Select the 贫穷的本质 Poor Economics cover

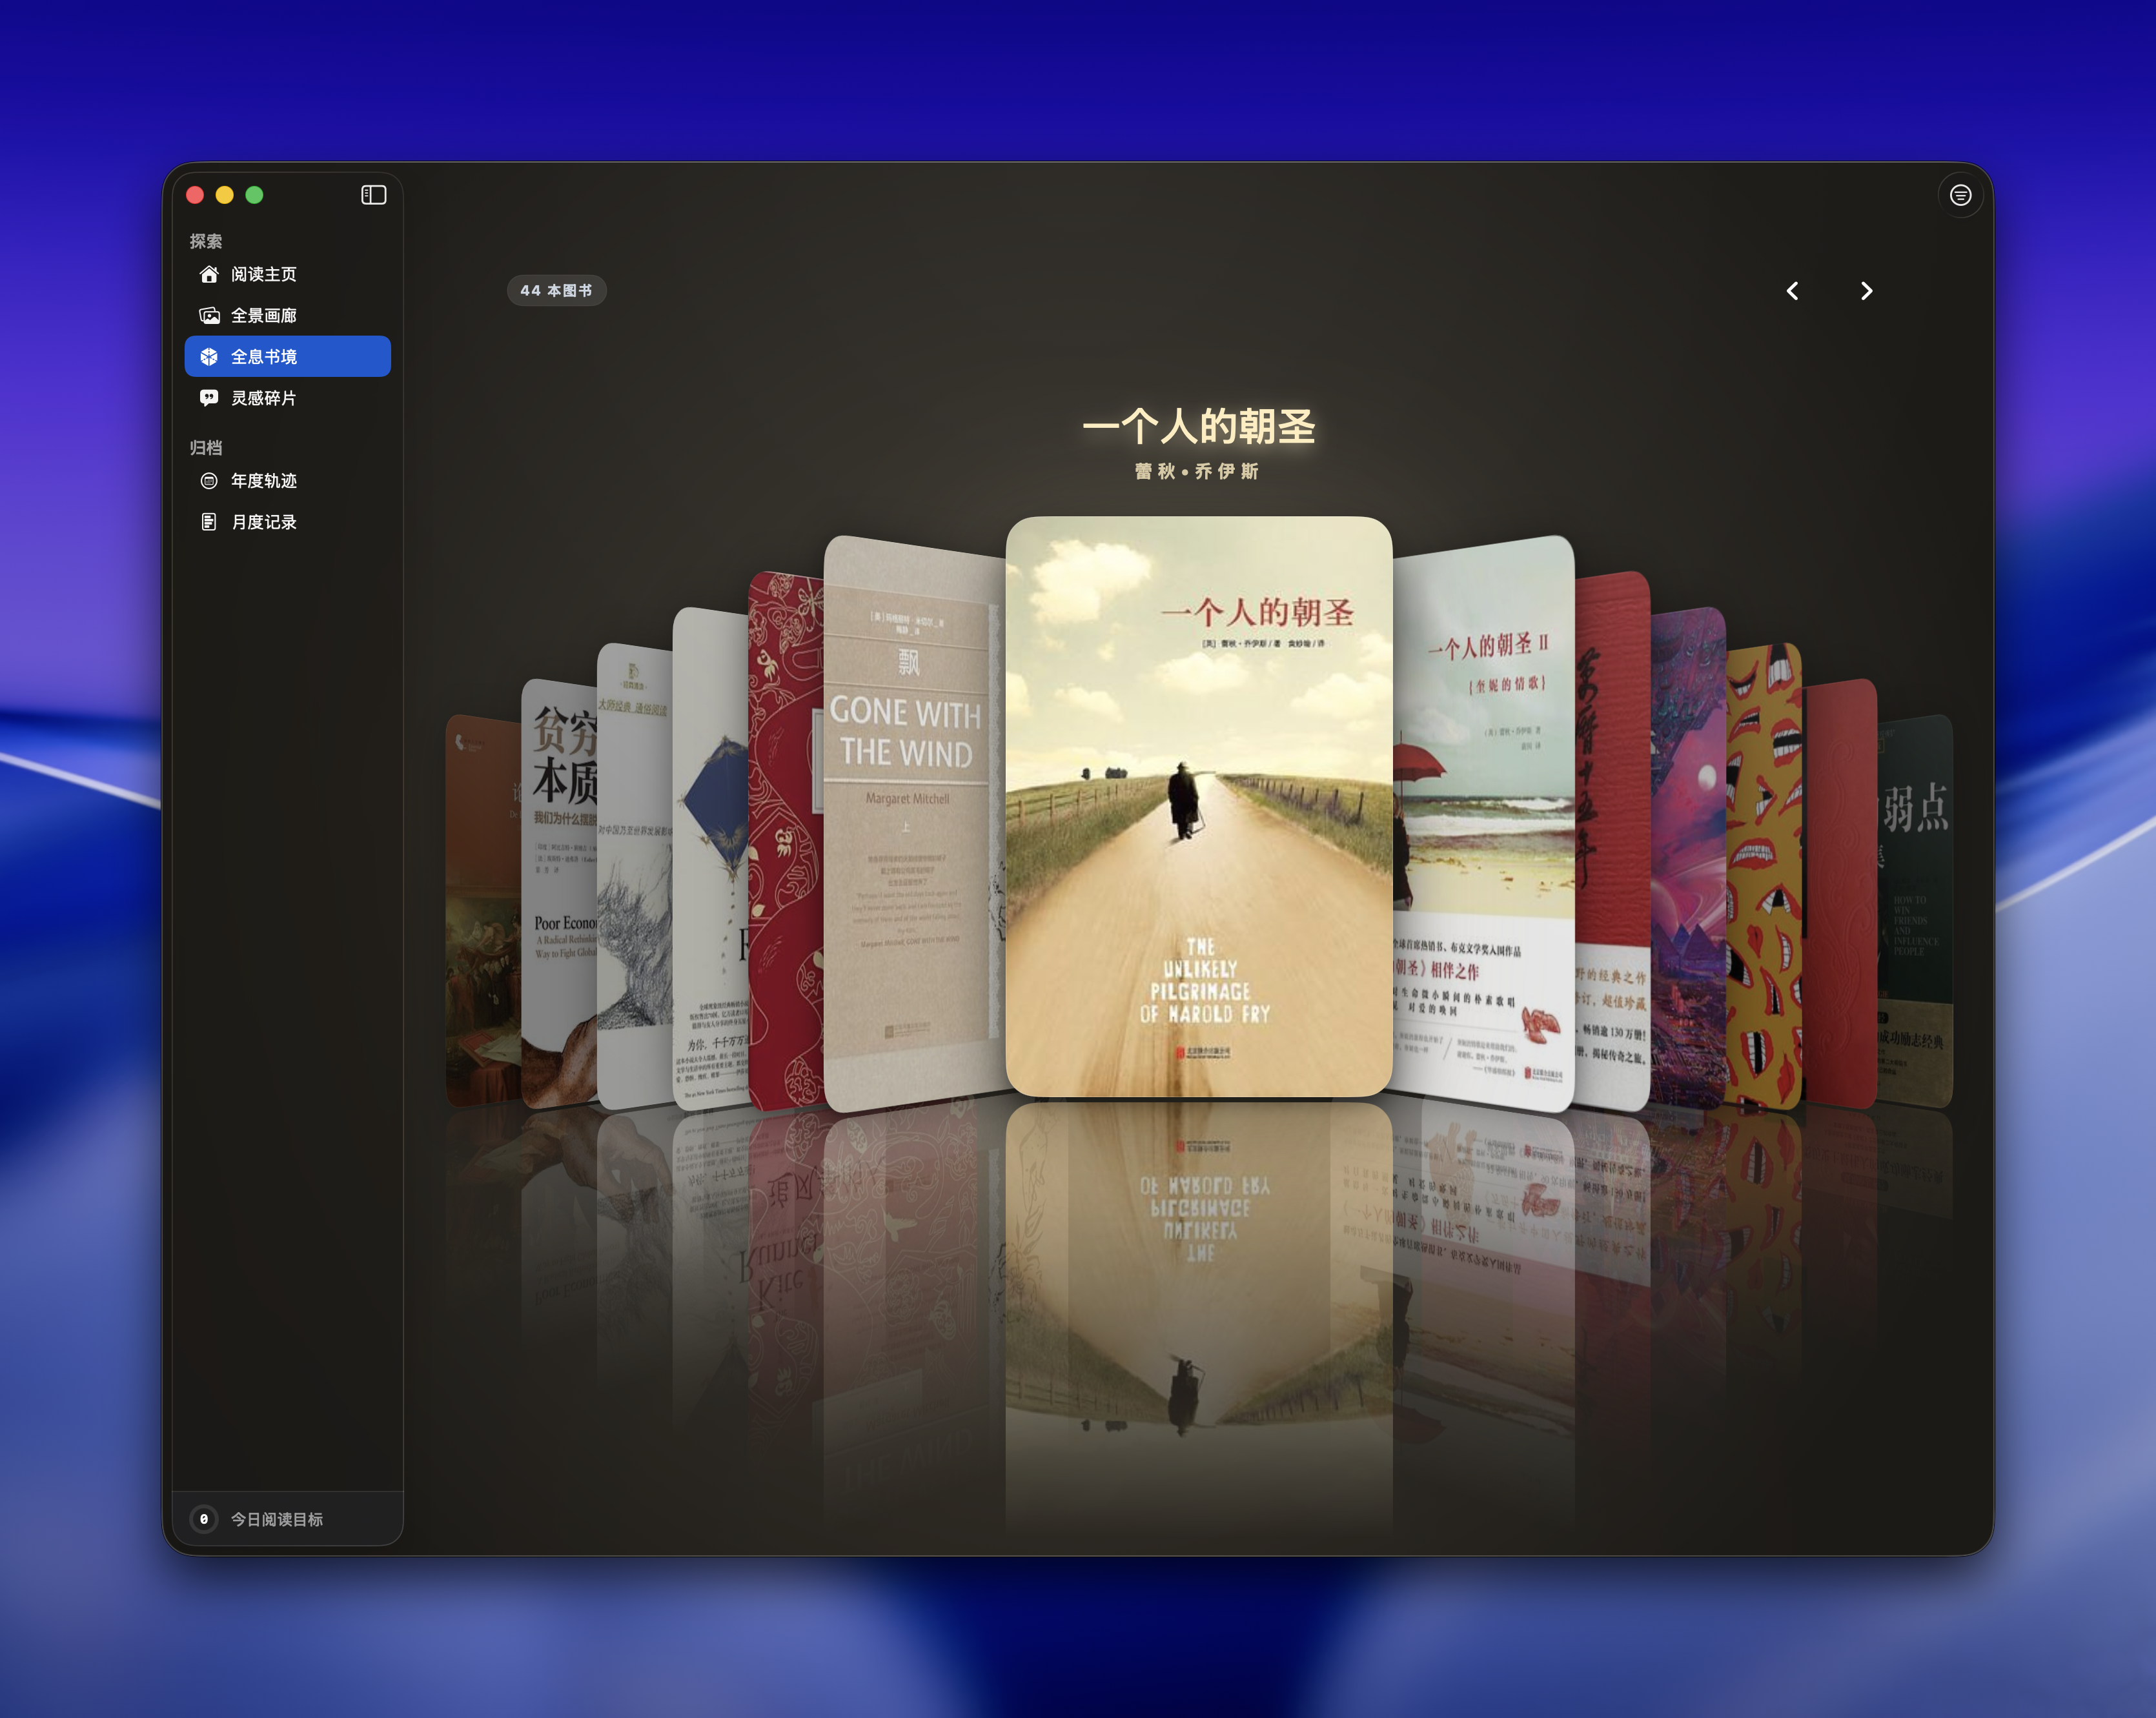[x=559, y=893]
